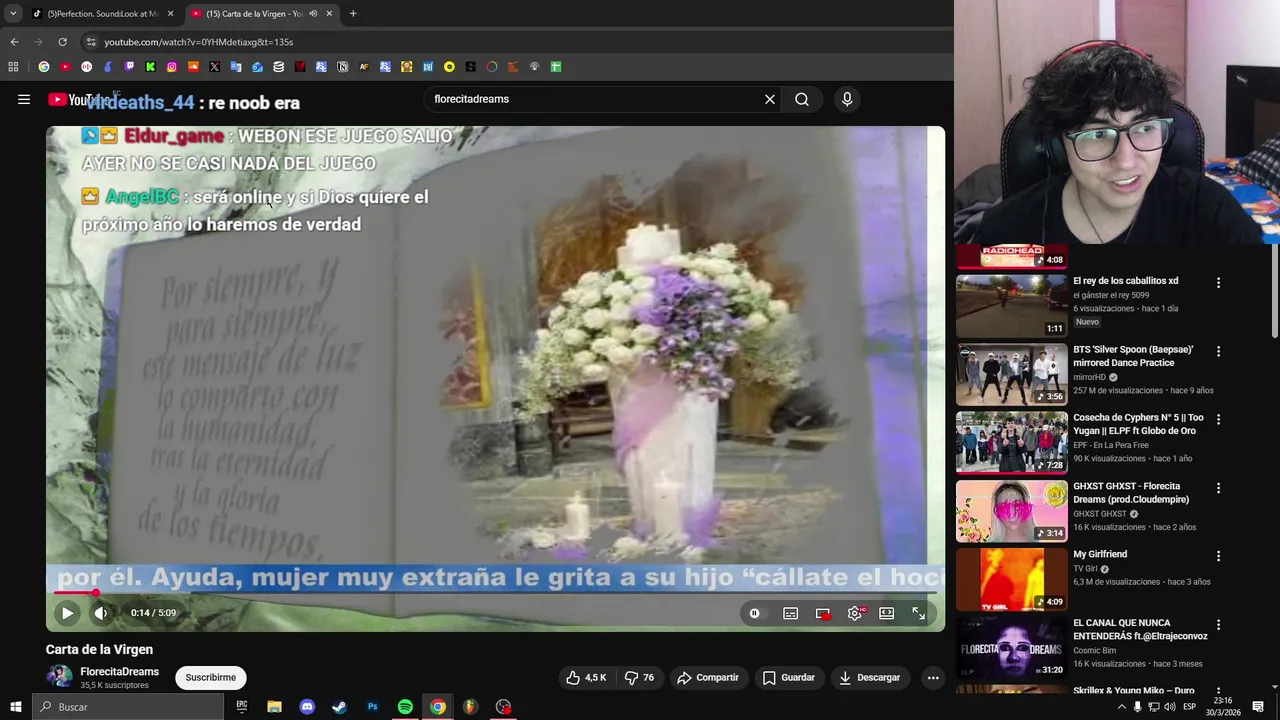The height and width of the screenshot is (720, 1280).
Task: Open the Twitch bookmark
Action: tap(129, 67)
